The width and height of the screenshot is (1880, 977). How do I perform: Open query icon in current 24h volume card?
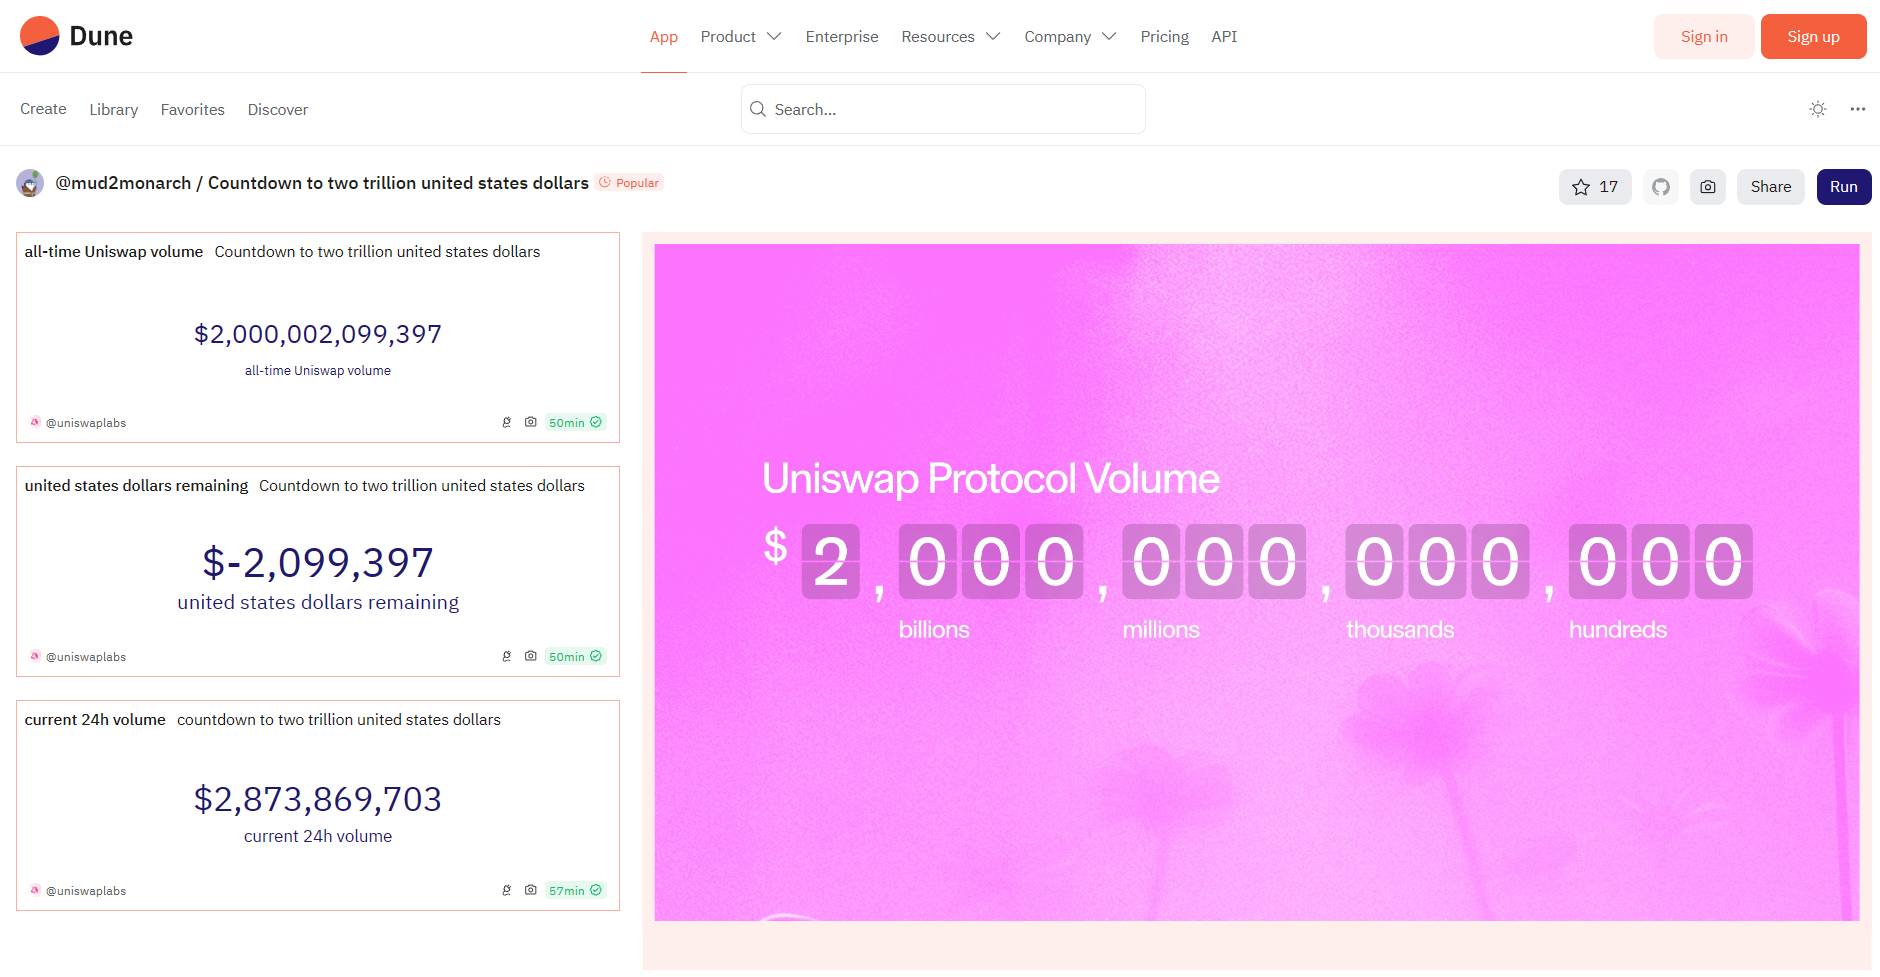tap(506, 890)
